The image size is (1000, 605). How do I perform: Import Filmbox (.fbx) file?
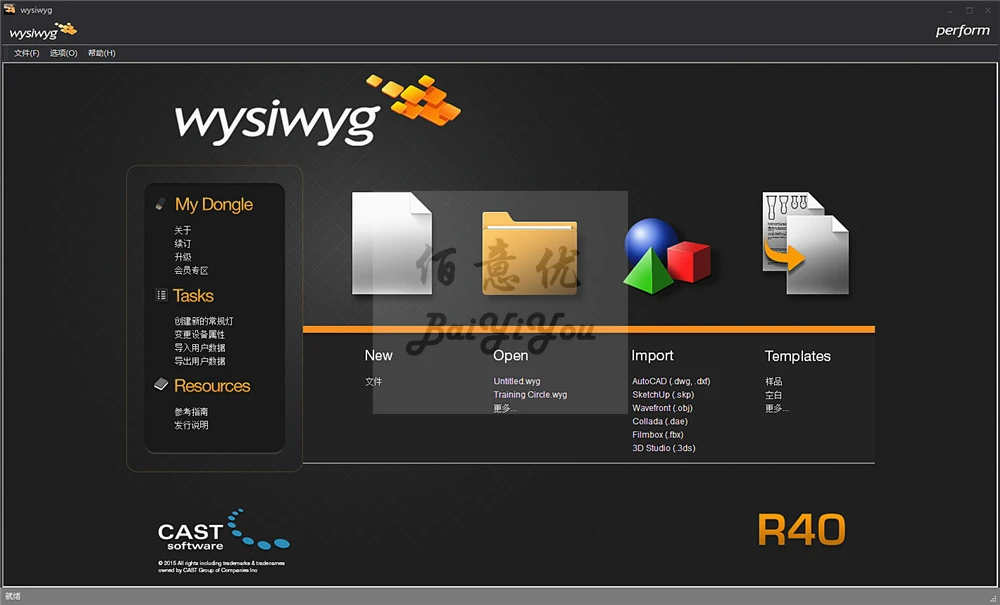(x=658, y=435)
